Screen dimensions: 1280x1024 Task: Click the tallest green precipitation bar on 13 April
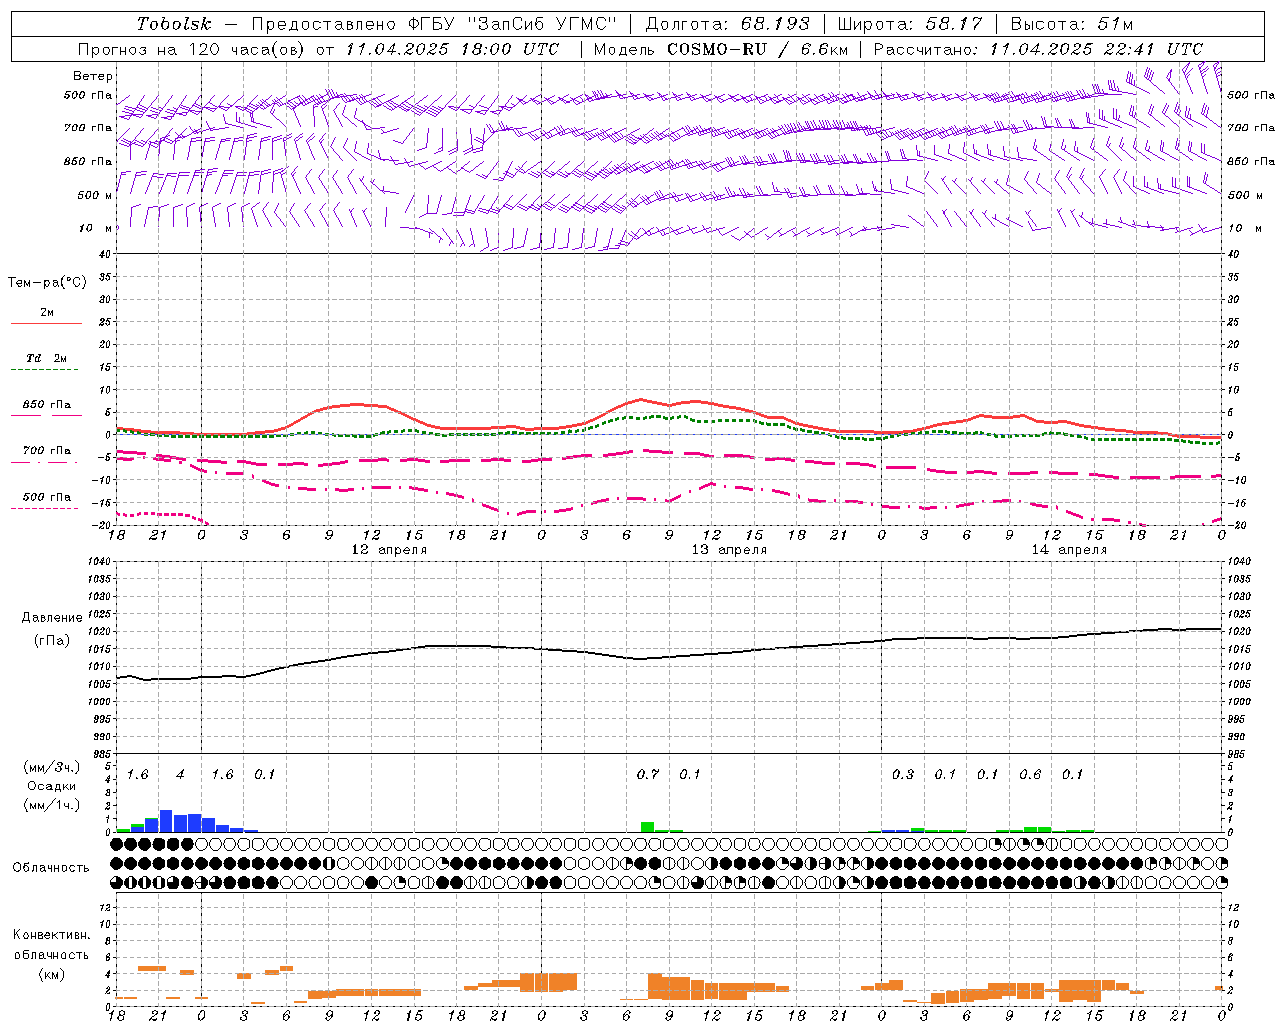[x=648, y=827]
